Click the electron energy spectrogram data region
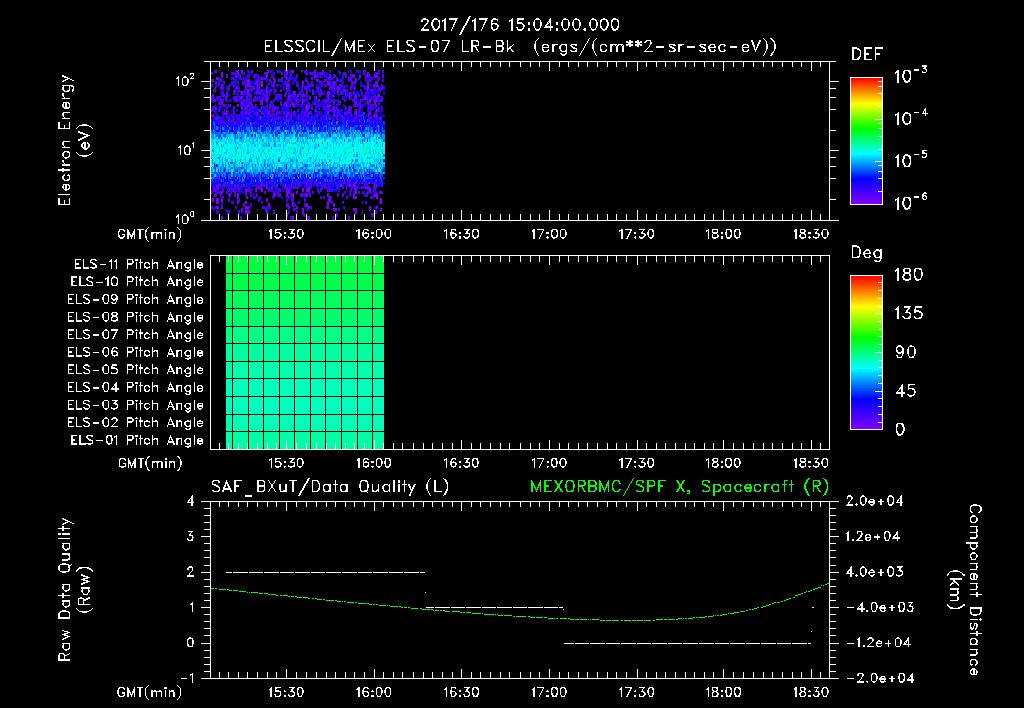The height and width of the screenshot is (708, 1024). [x=298, y=144]
